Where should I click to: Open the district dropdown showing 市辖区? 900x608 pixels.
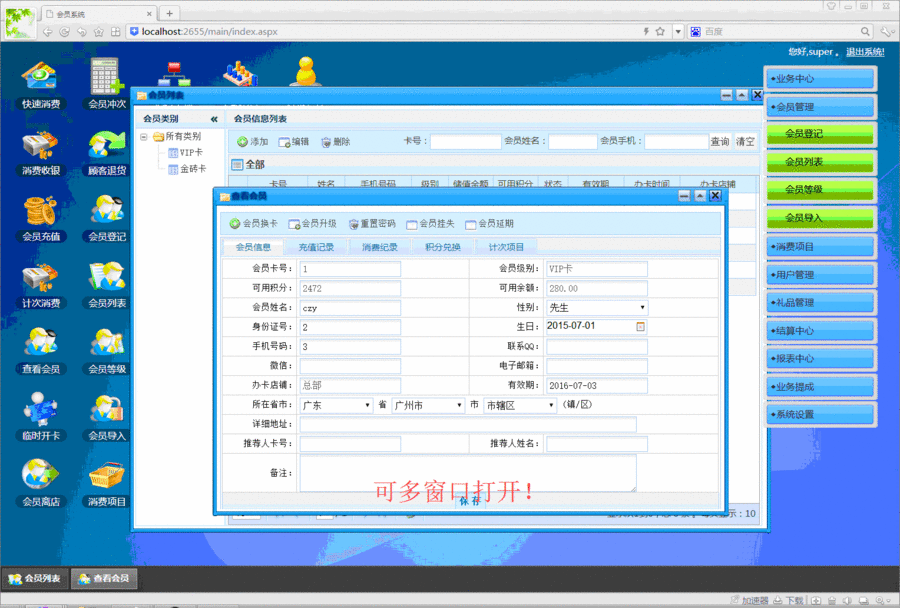click(x=520, y=405)
